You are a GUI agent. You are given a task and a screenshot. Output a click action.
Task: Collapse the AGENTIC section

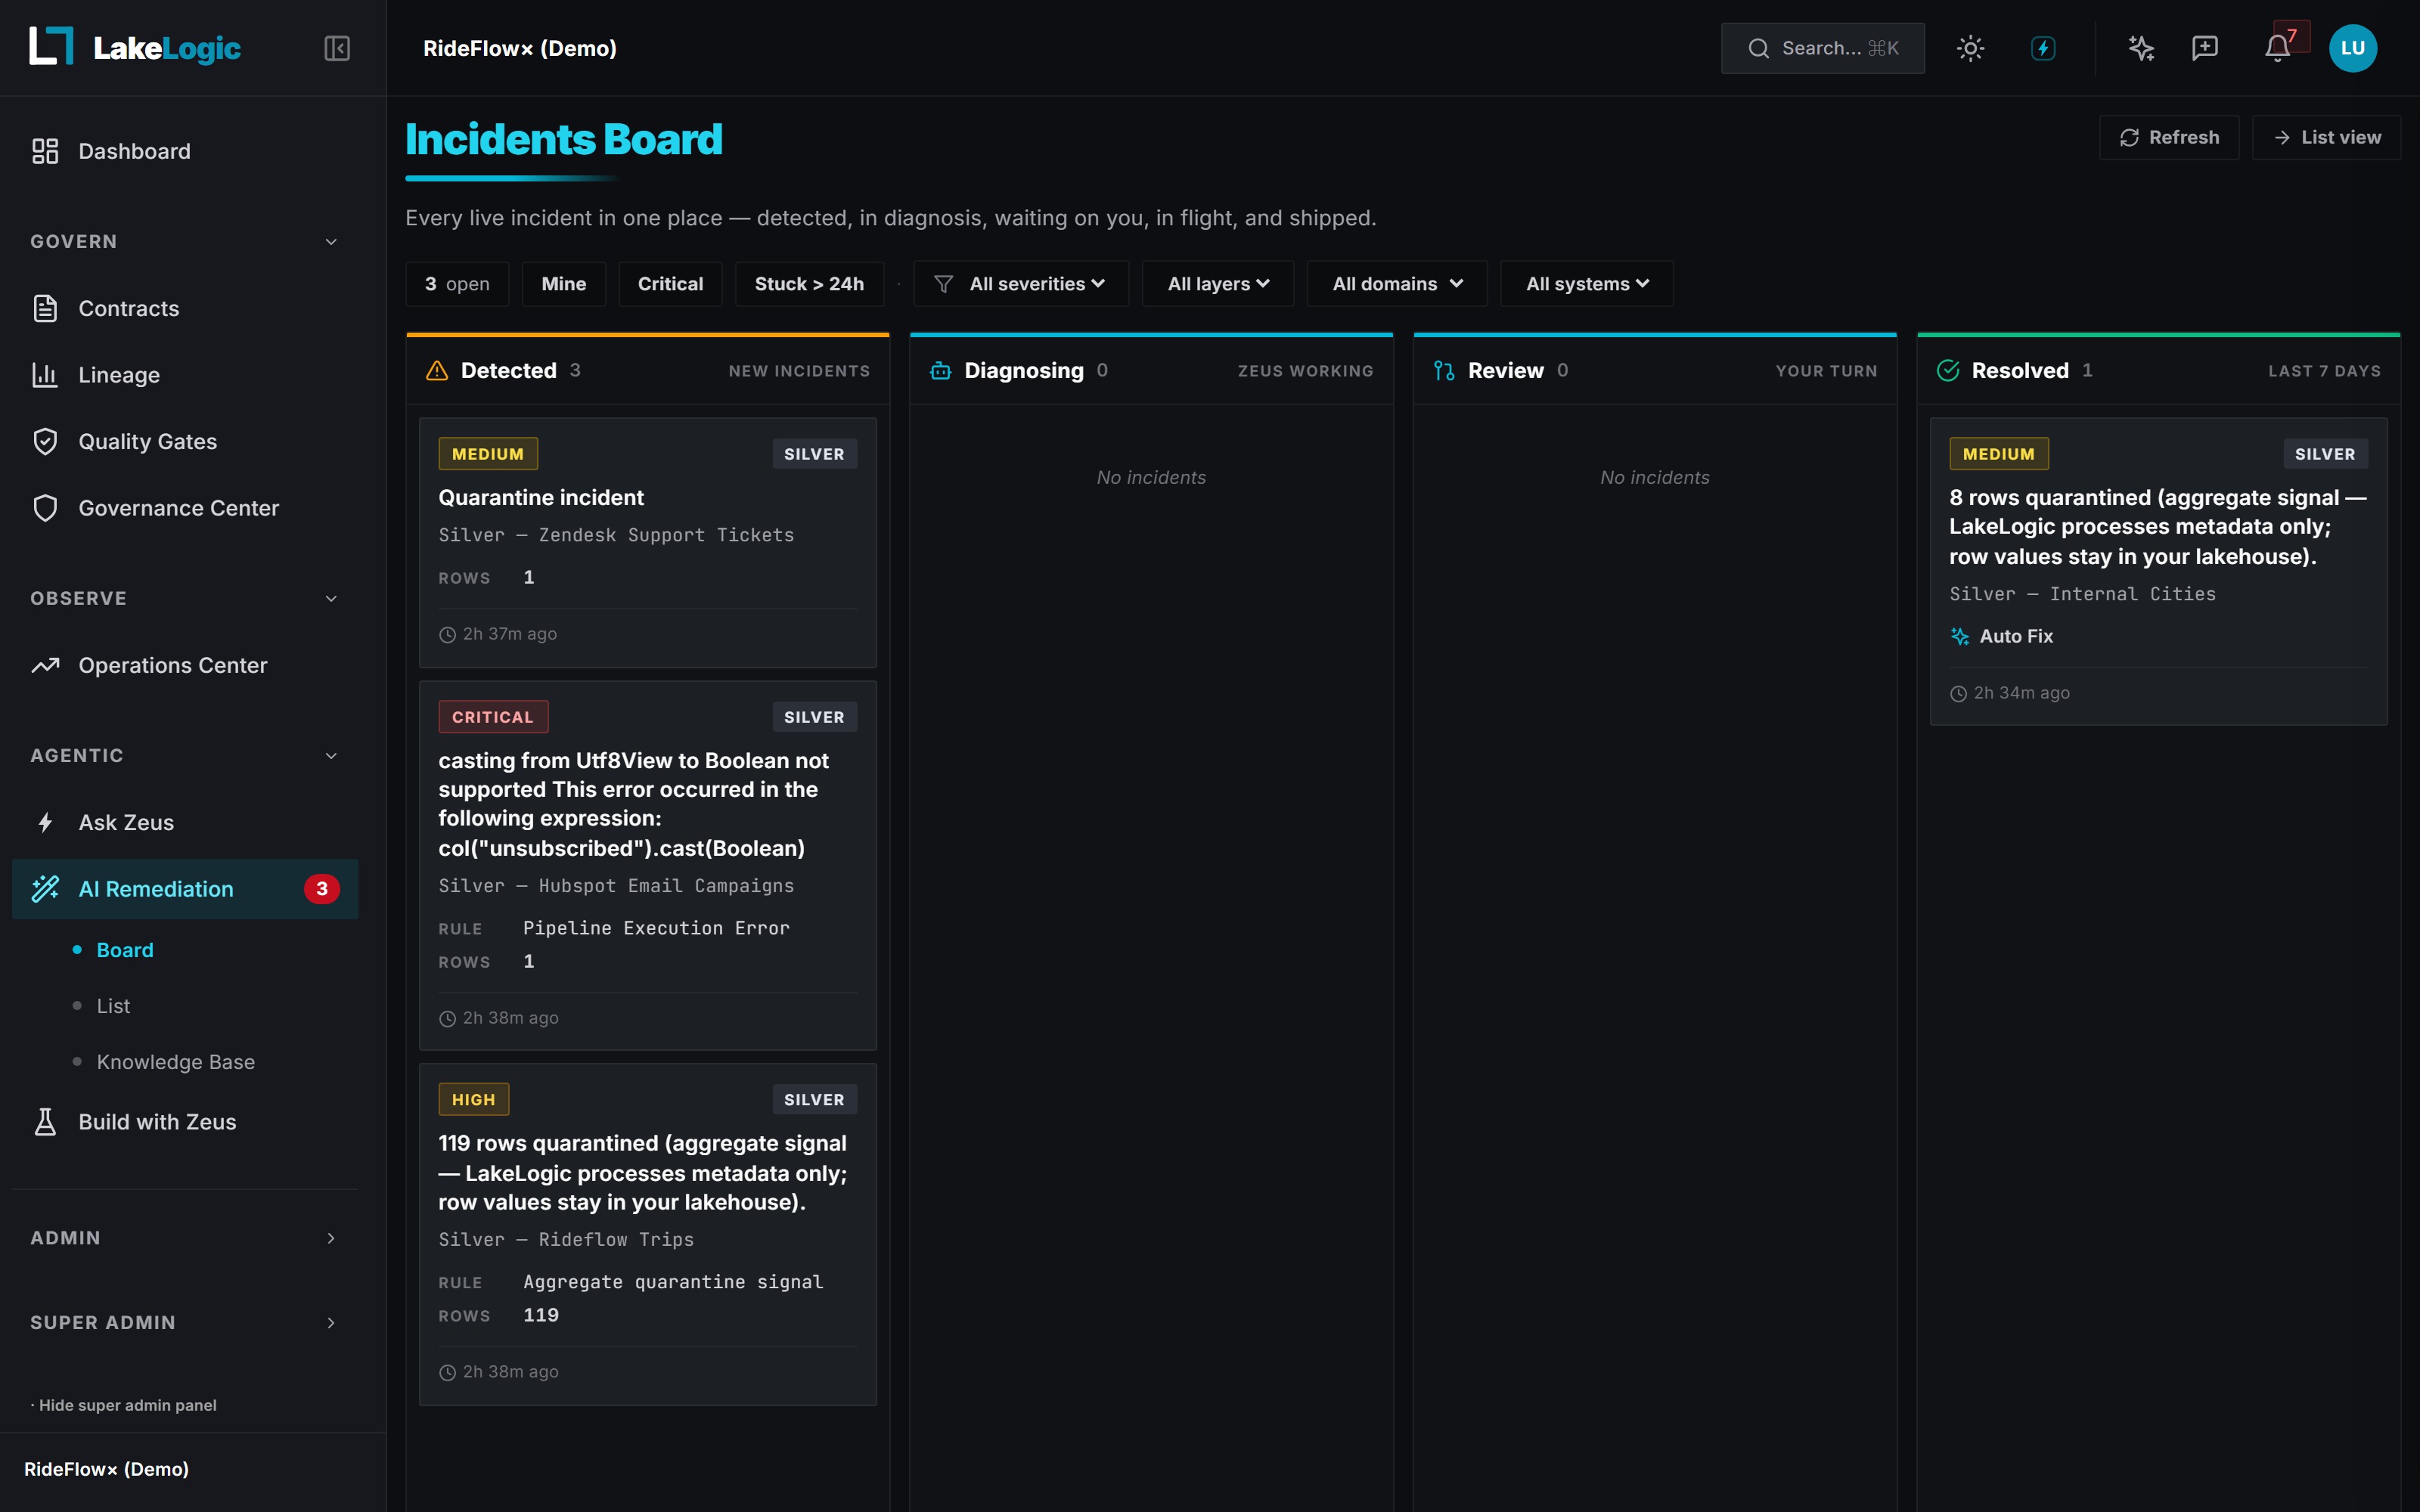(x=185, y=755)
